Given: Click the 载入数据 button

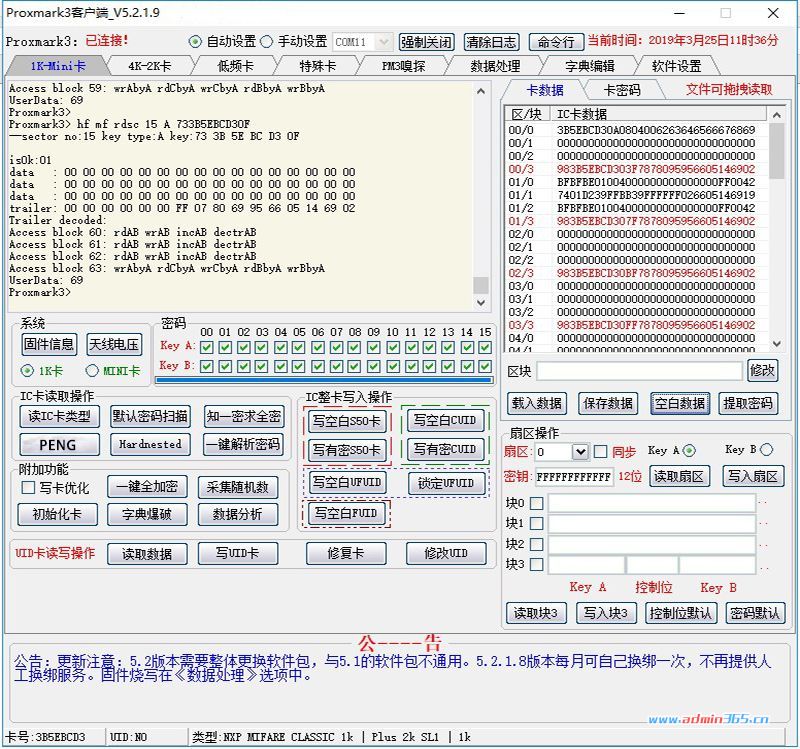Looking at the screenshot, I should coord(537,404).
